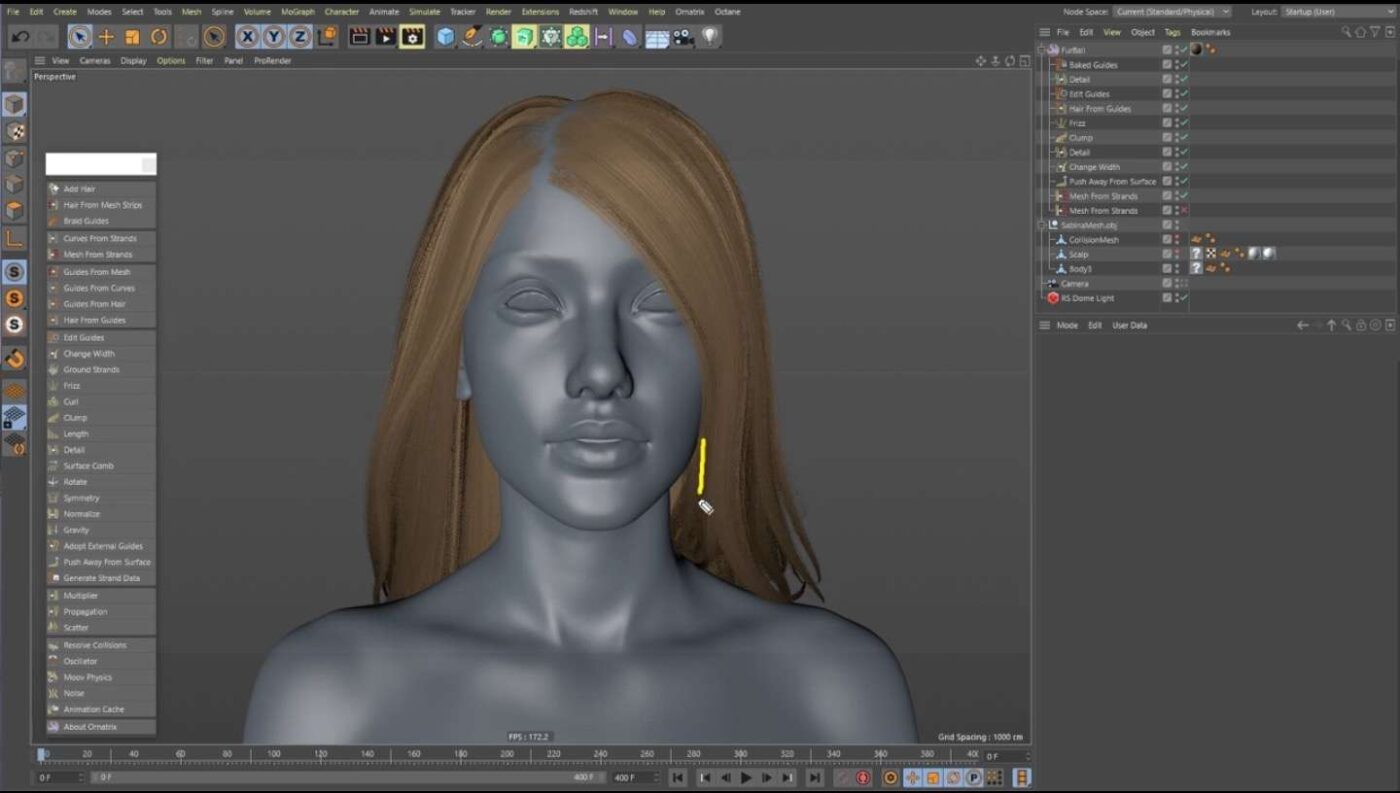Click Braid Guides button
This screenshot has height=793, width=1400.
(101, 221)
